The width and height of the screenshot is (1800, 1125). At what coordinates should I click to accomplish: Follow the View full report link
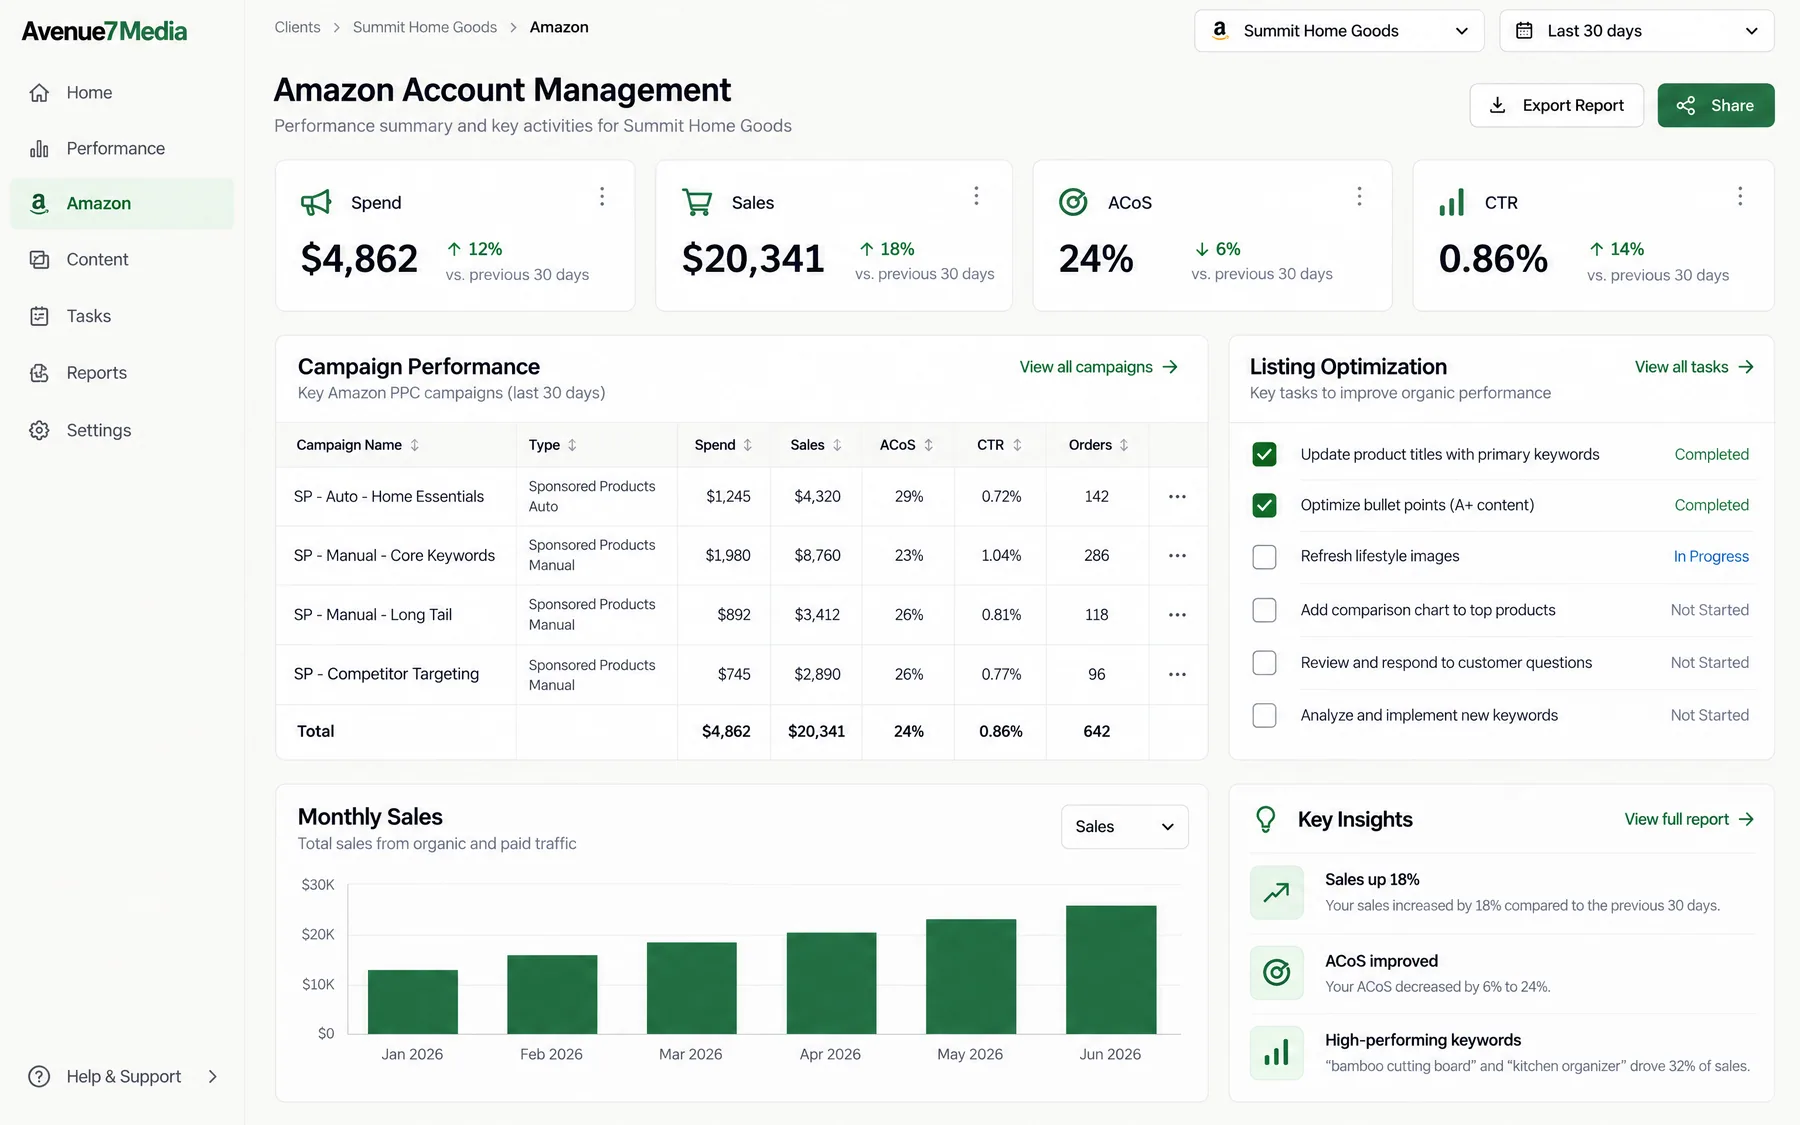1689,820
